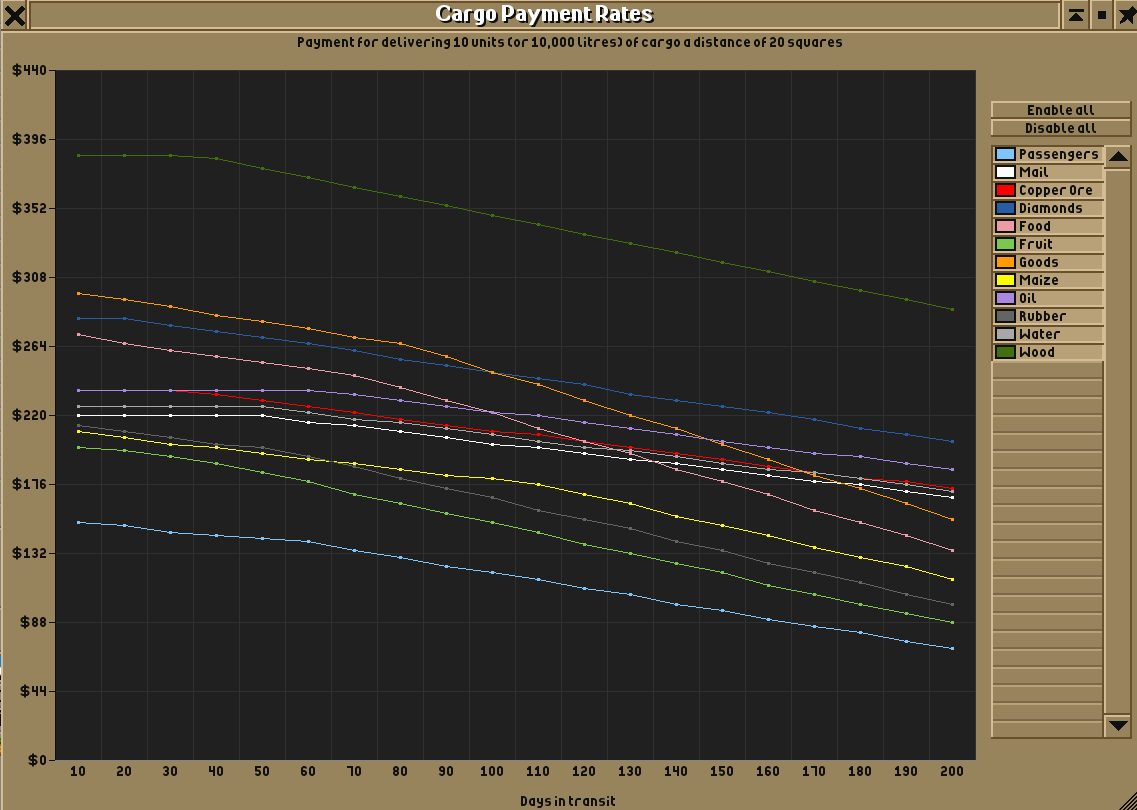
Task: Toggle Mail cargo visibility
Action: pos(1048,173)
